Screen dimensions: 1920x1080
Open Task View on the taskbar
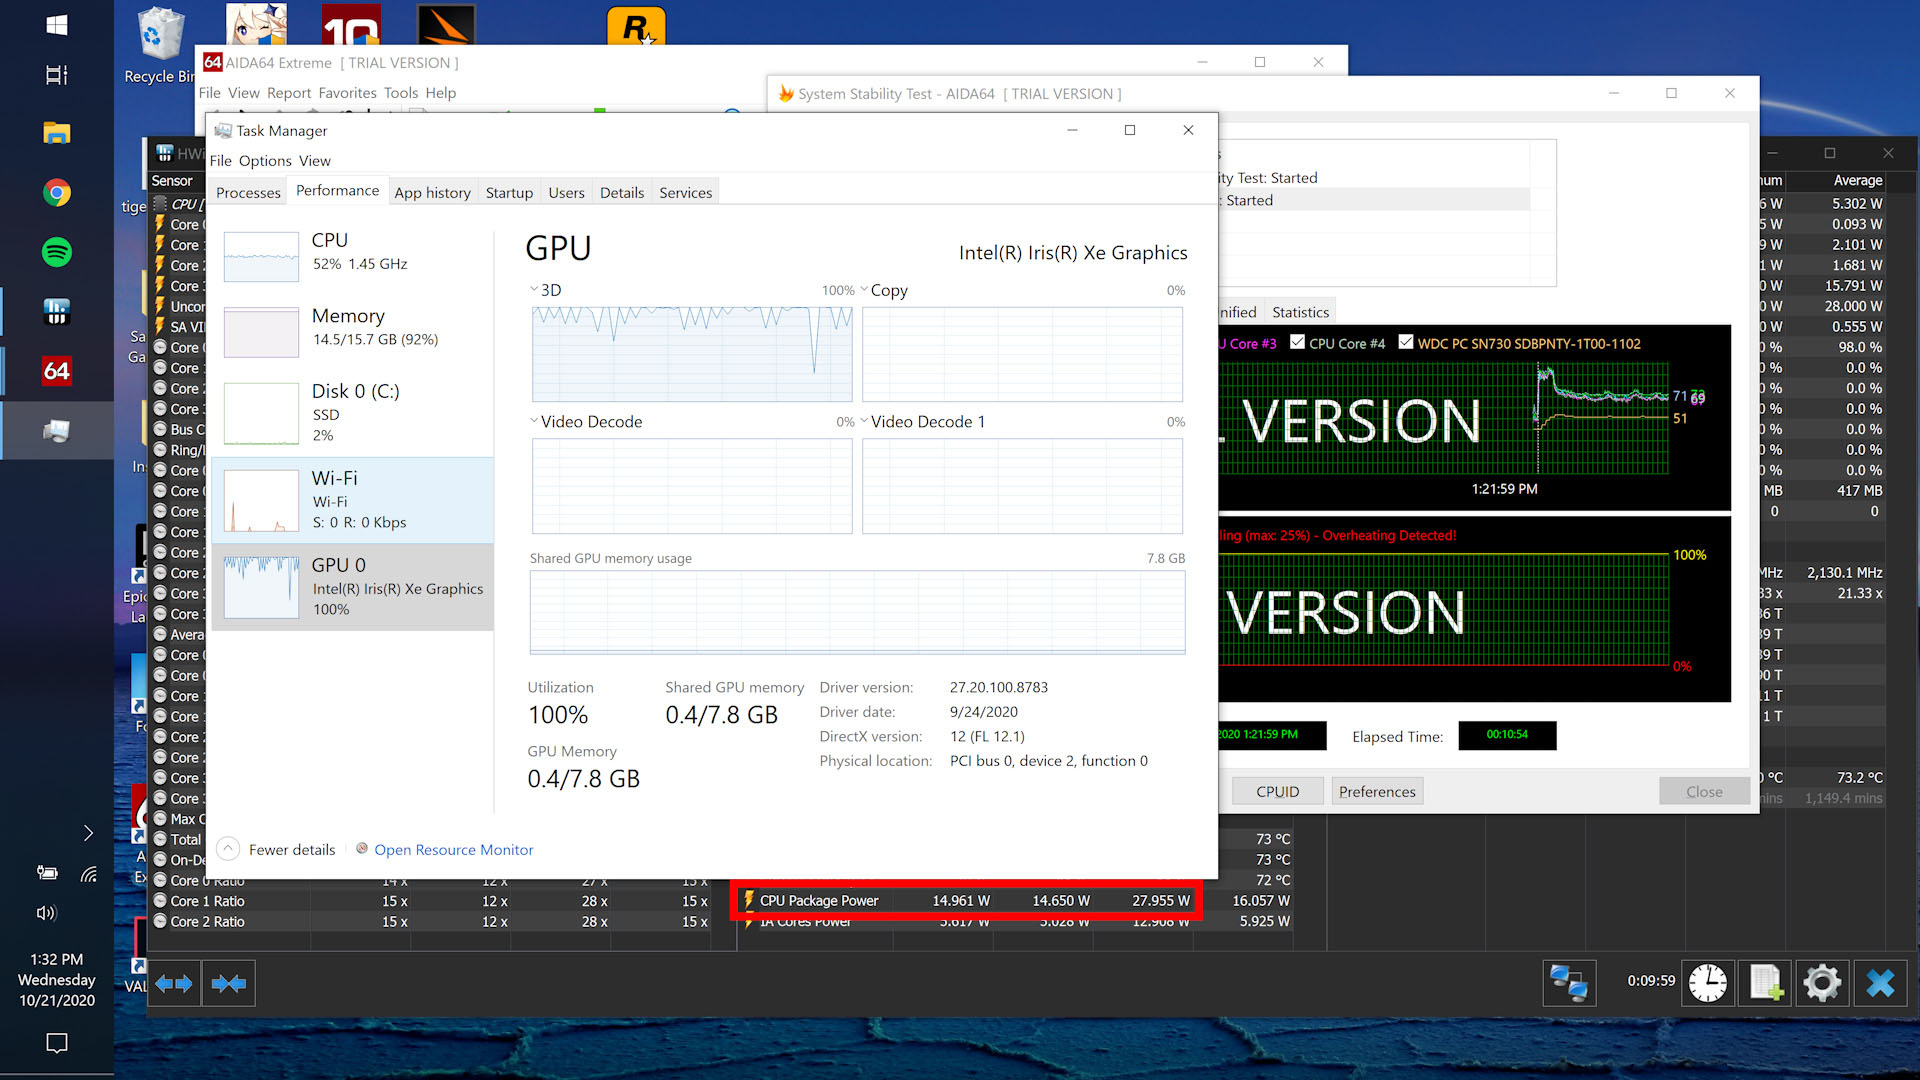click(57, 75)
